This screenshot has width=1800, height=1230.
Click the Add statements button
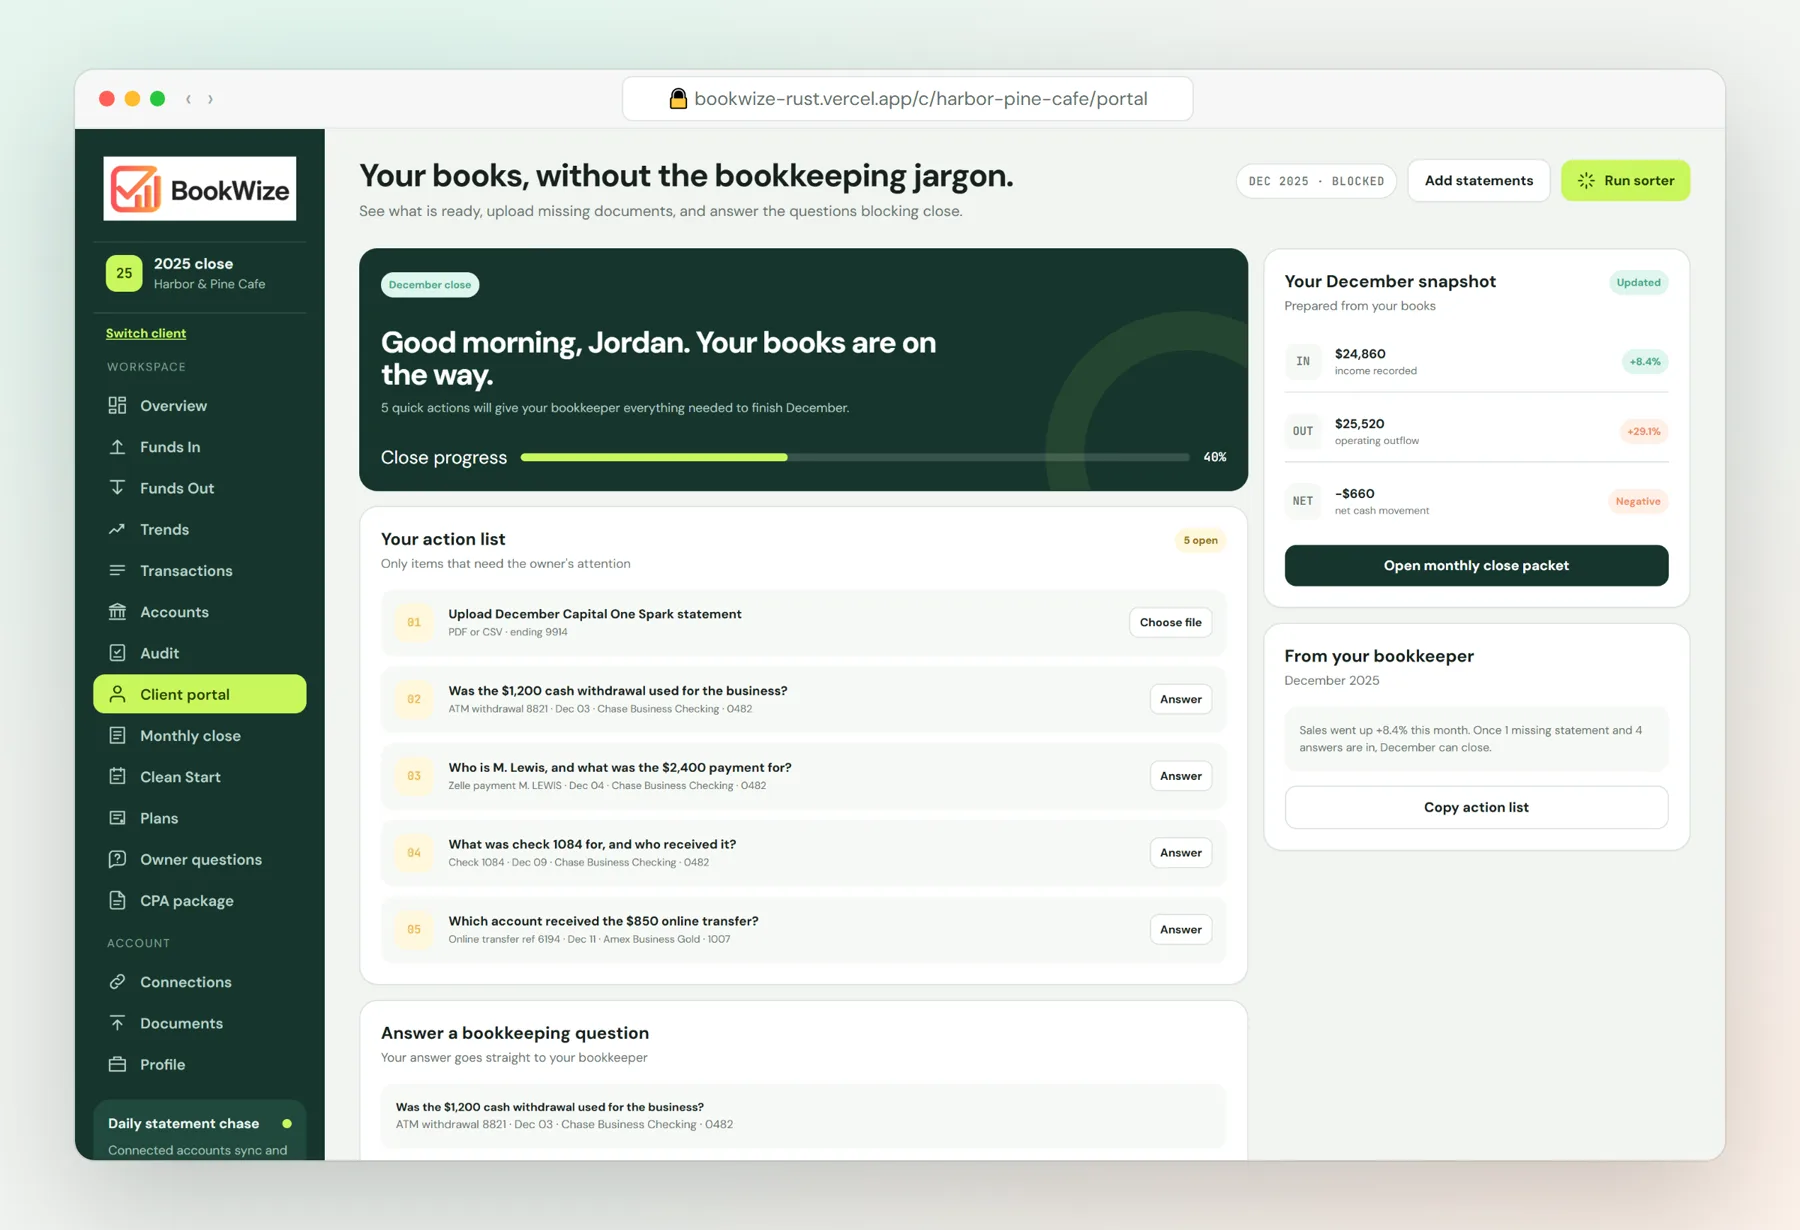tap(1478, 180)
